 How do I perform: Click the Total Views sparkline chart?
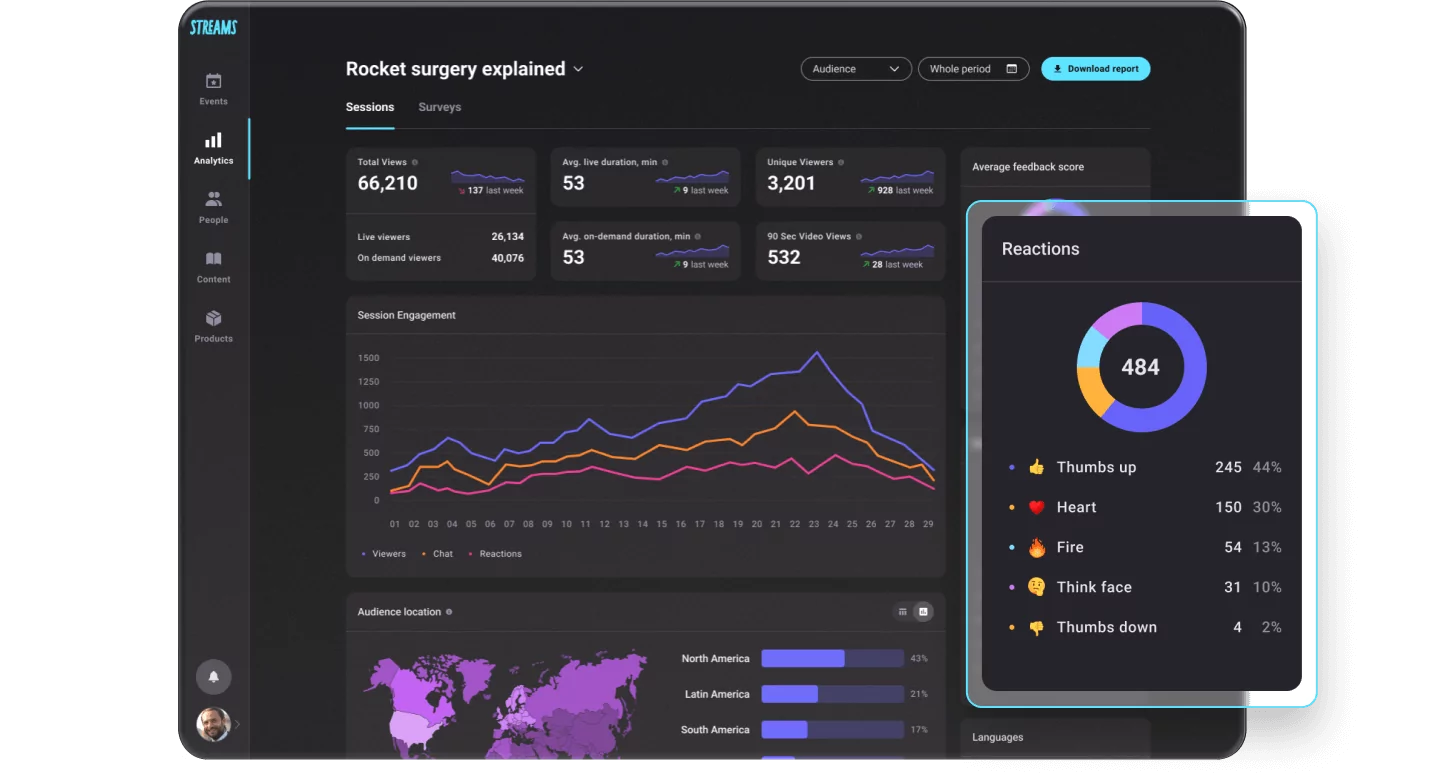pos(487,176)
